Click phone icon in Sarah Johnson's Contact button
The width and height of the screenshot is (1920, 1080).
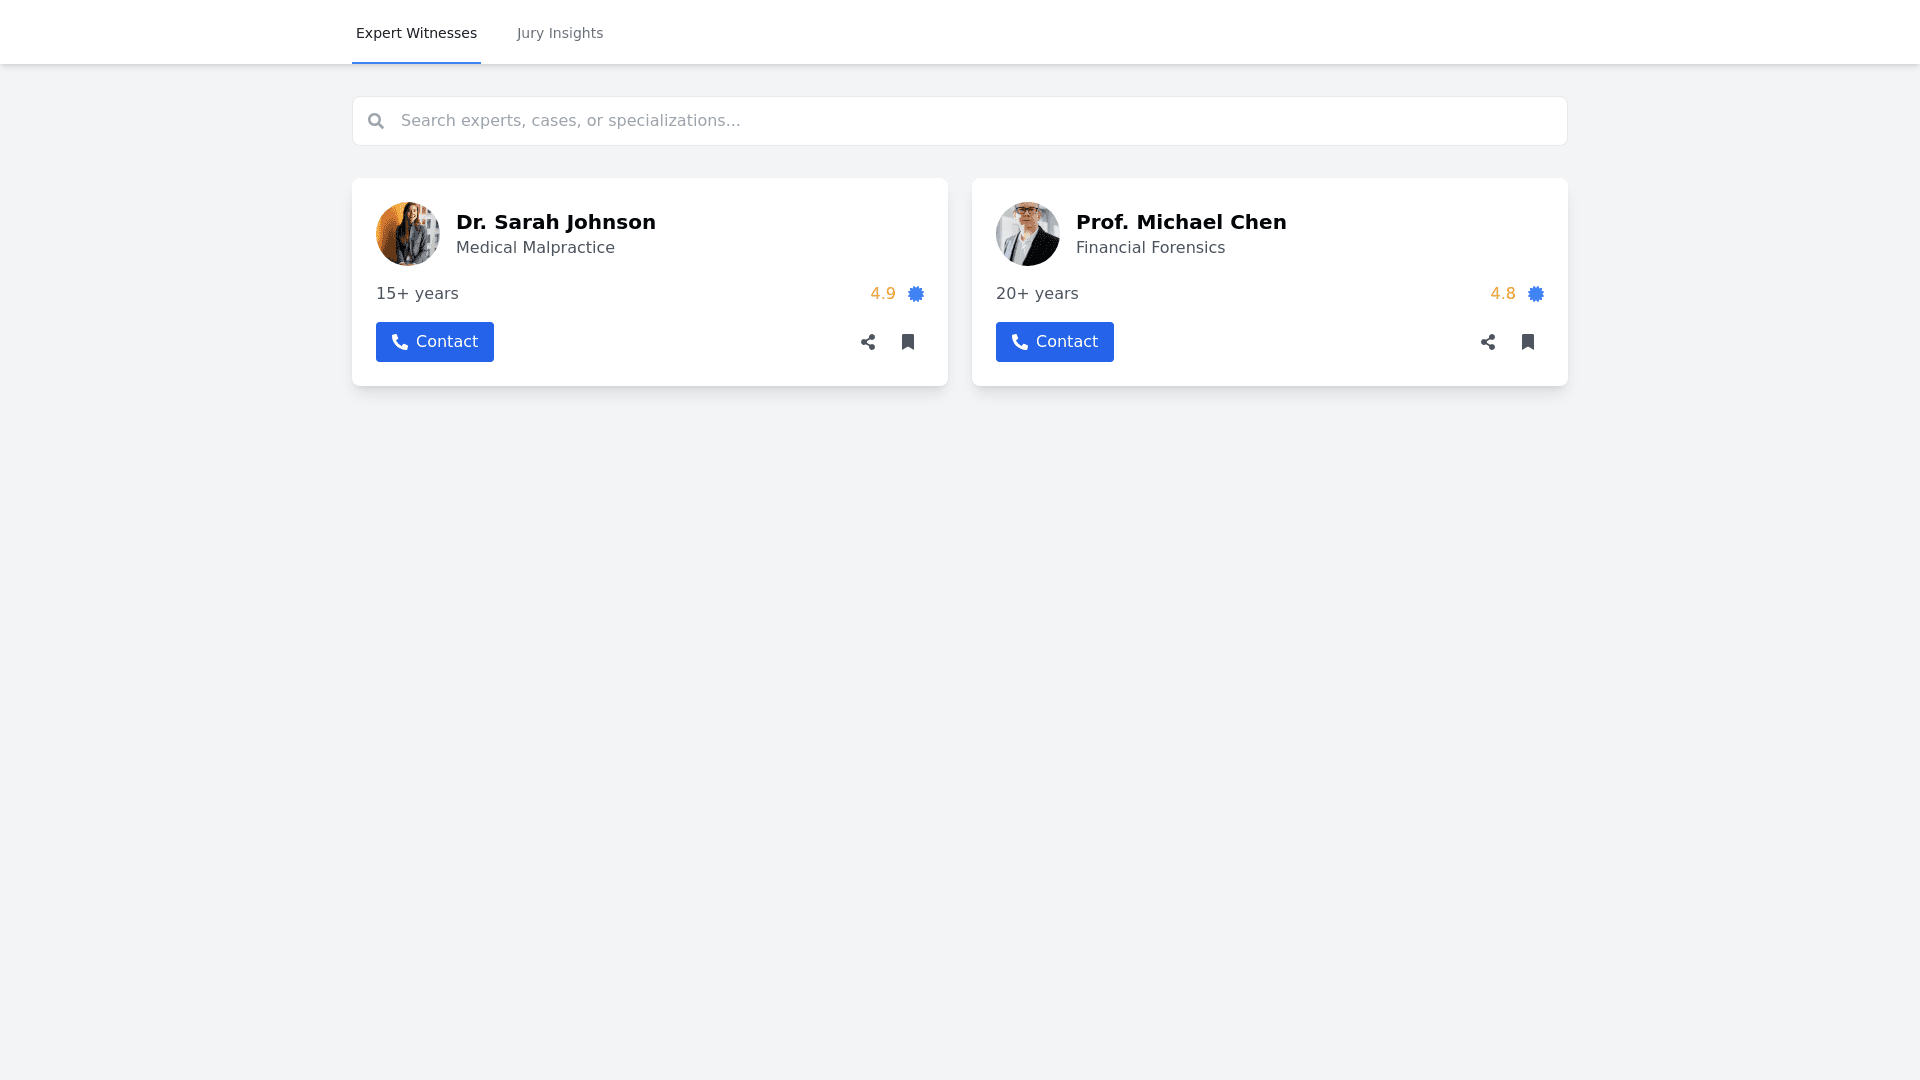400,342
